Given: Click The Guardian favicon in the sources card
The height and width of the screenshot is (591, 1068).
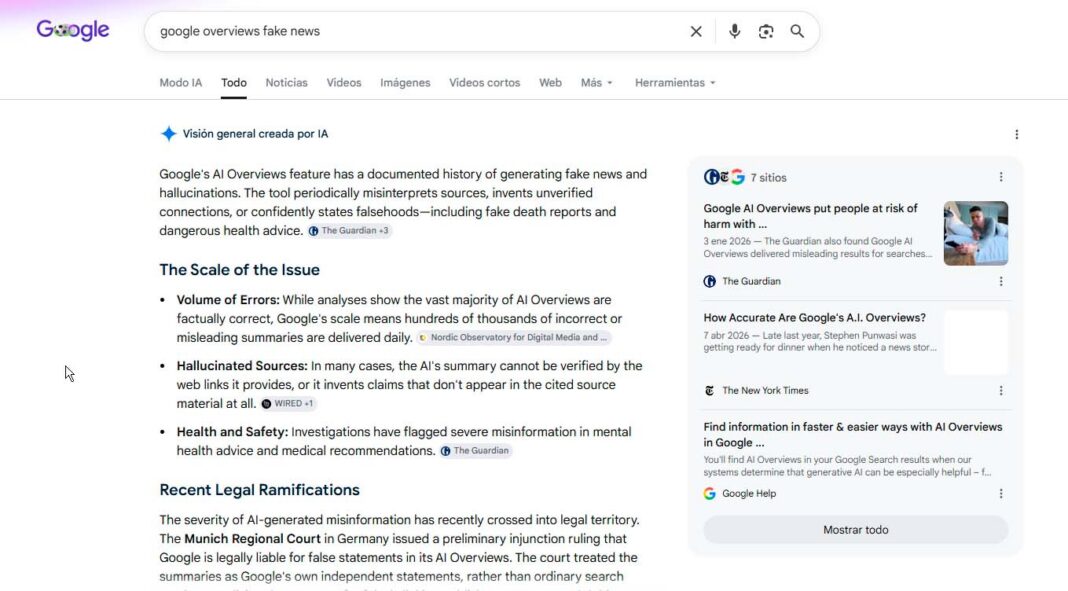Looking at the screenshot, I should 710,281.
